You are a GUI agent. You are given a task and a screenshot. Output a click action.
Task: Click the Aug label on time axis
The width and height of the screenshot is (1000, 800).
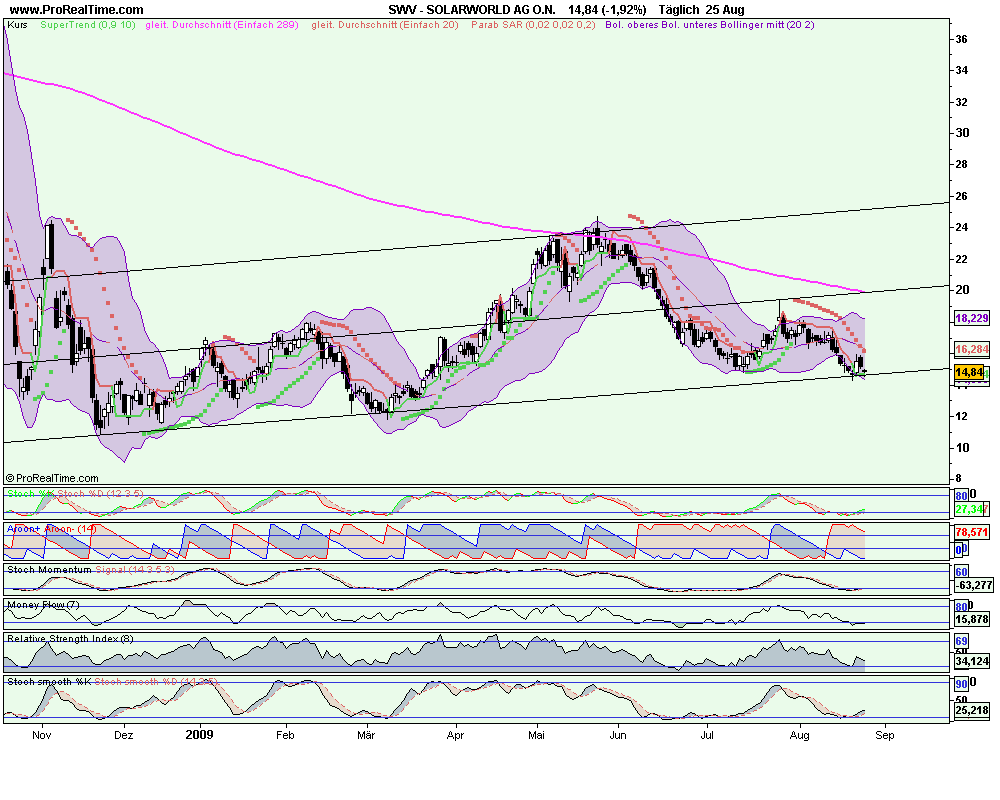800,735
